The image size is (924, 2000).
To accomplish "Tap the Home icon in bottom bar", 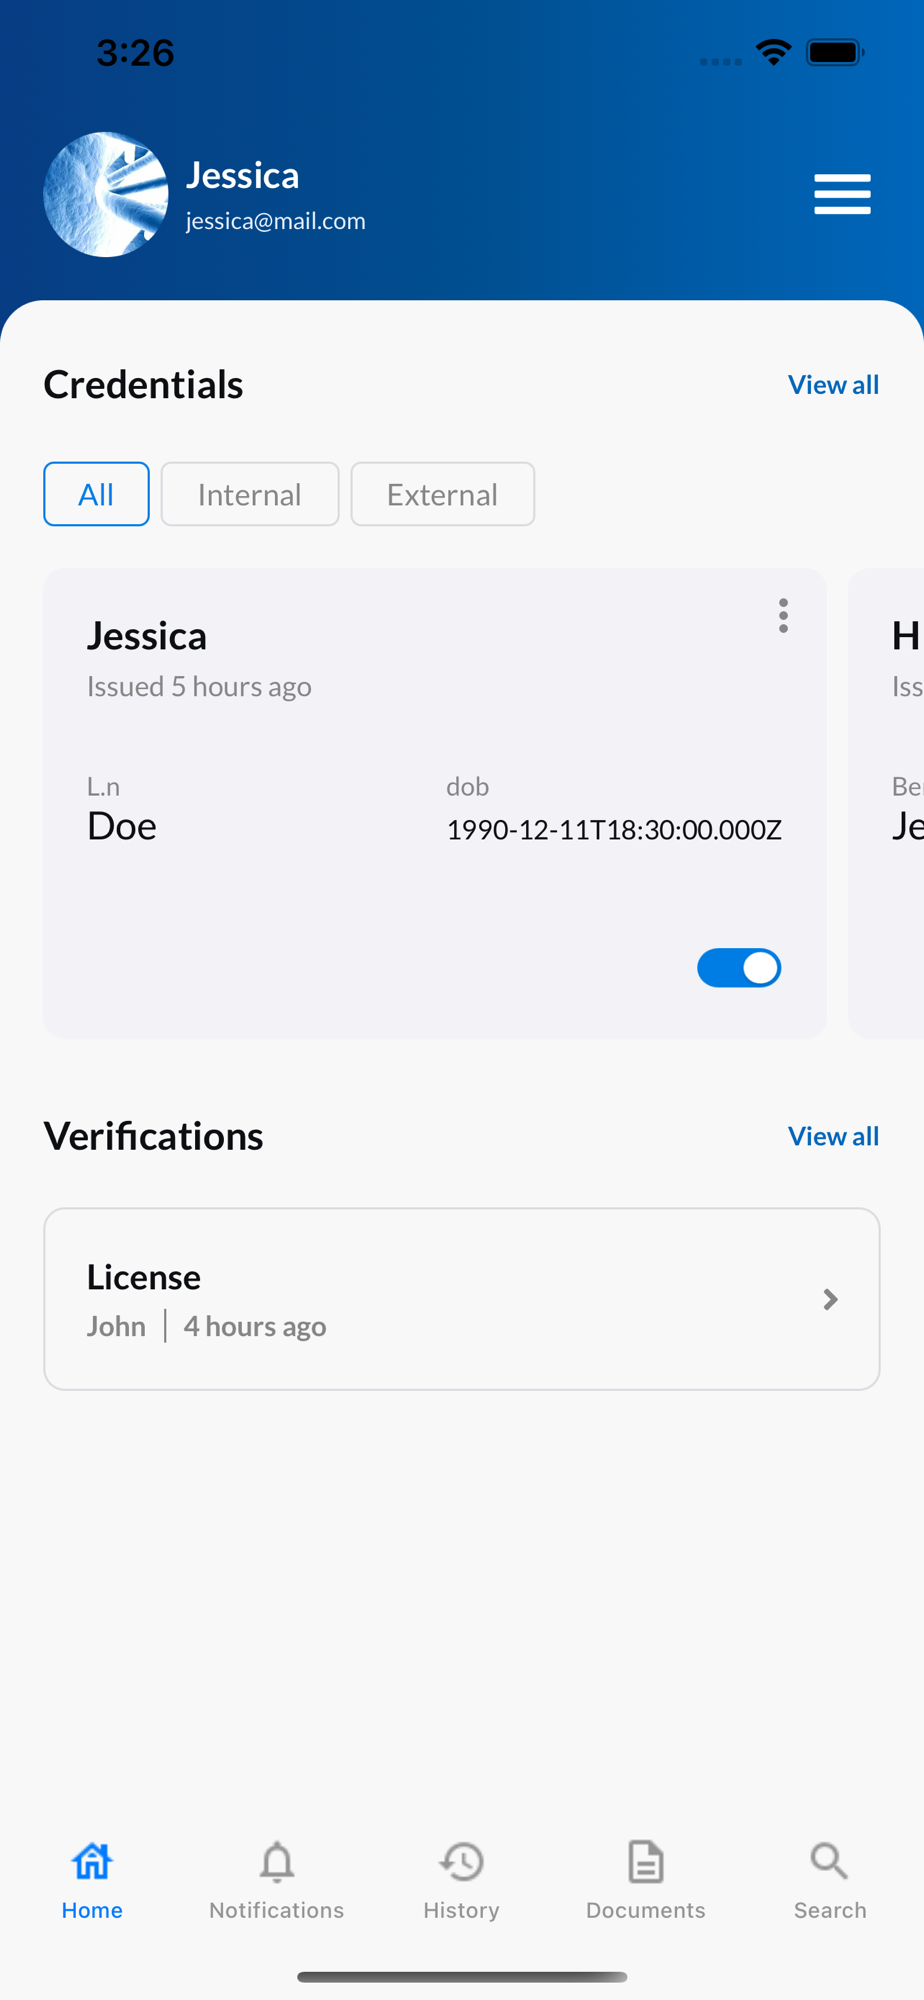I will click(92, 1861).
